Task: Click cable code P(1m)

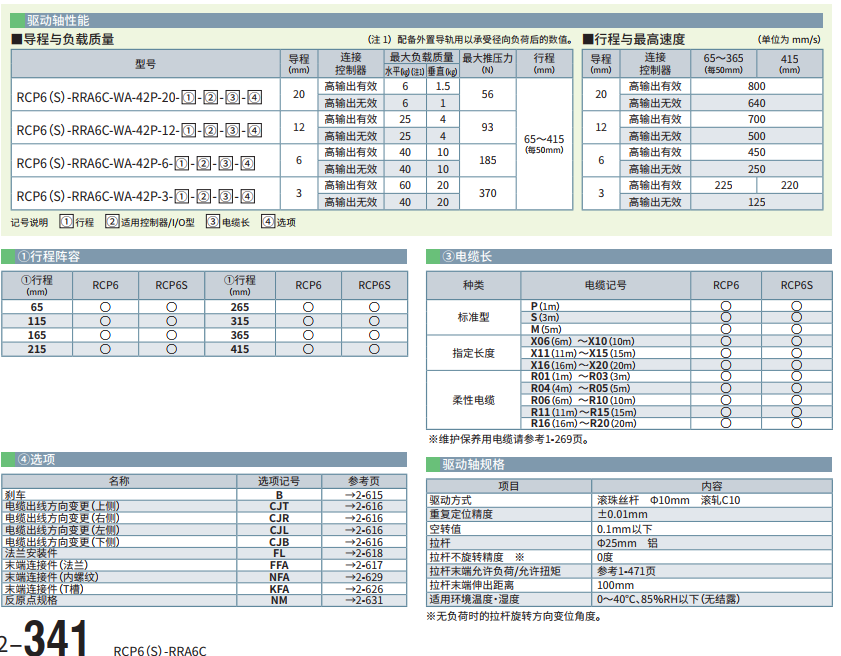Action: coord(545,306)
